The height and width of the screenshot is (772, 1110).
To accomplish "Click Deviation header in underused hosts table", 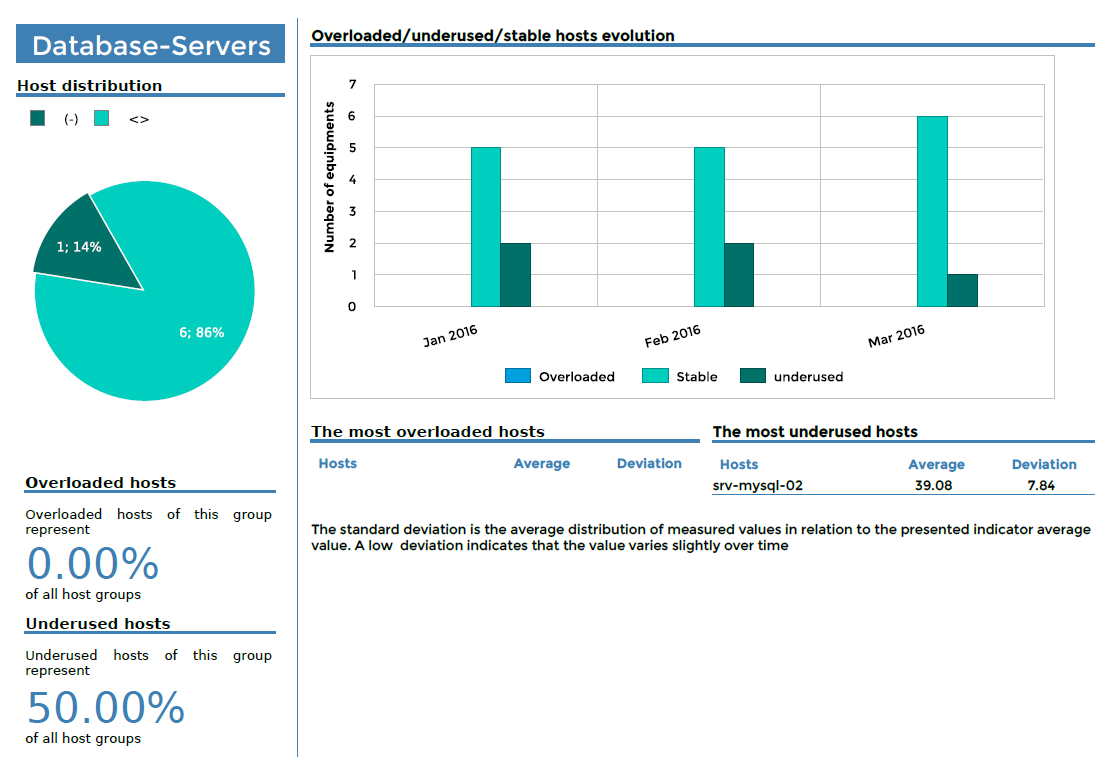I will [x=1044, y=464].
